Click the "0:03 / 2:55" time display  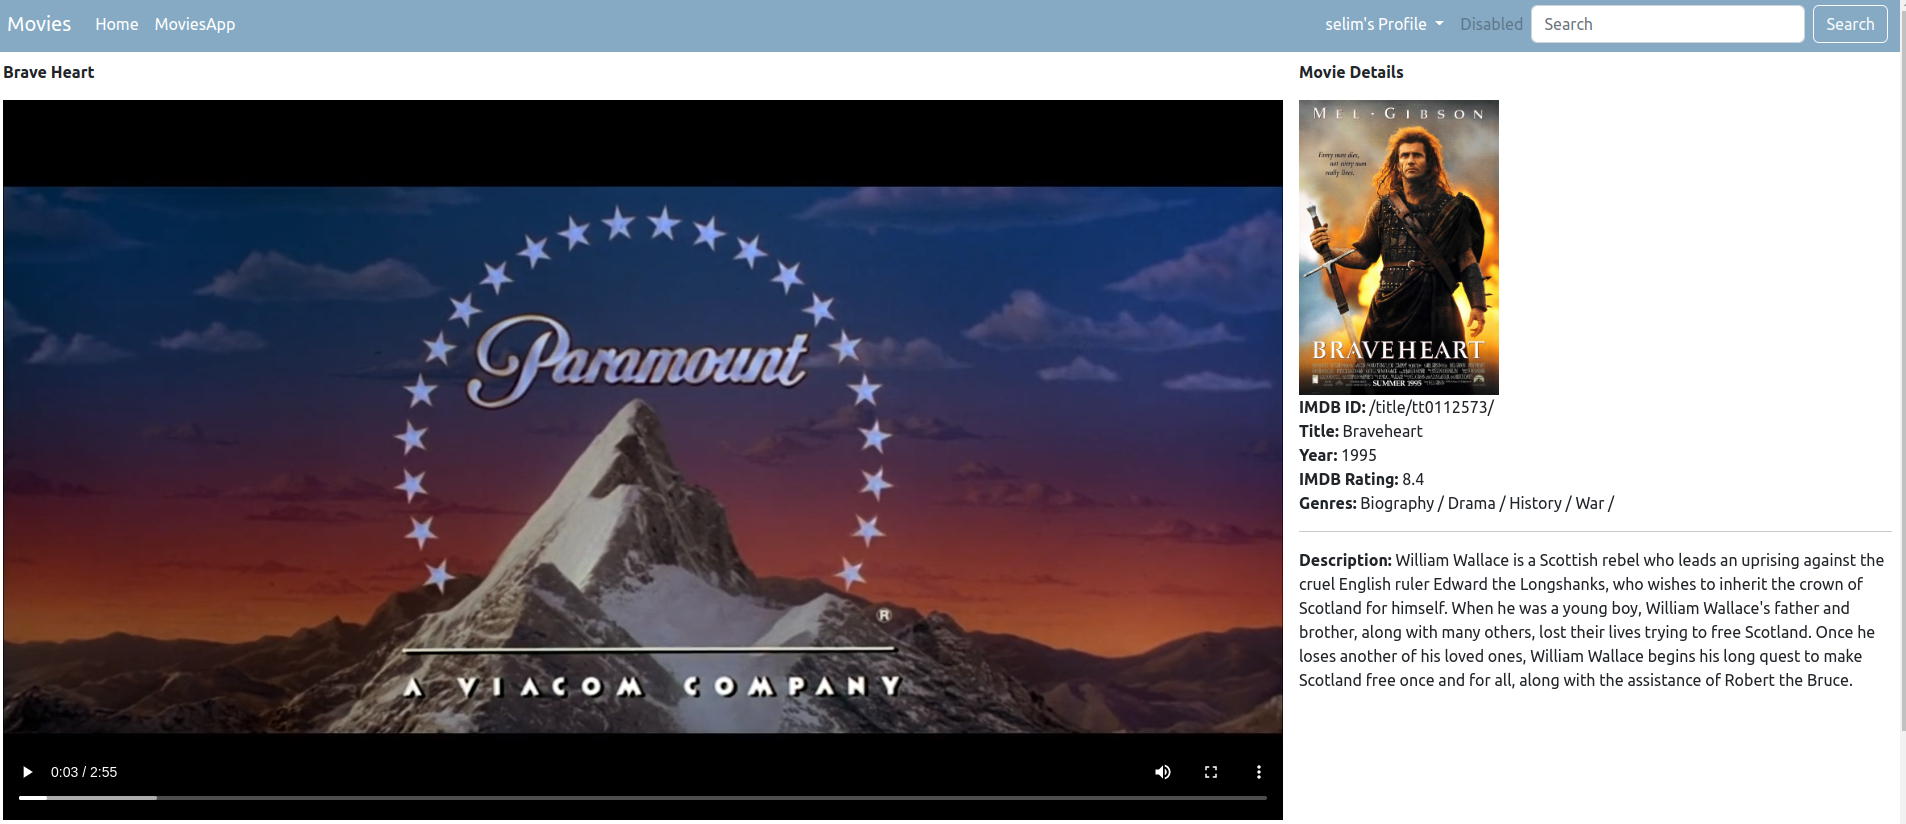[84, 772]
